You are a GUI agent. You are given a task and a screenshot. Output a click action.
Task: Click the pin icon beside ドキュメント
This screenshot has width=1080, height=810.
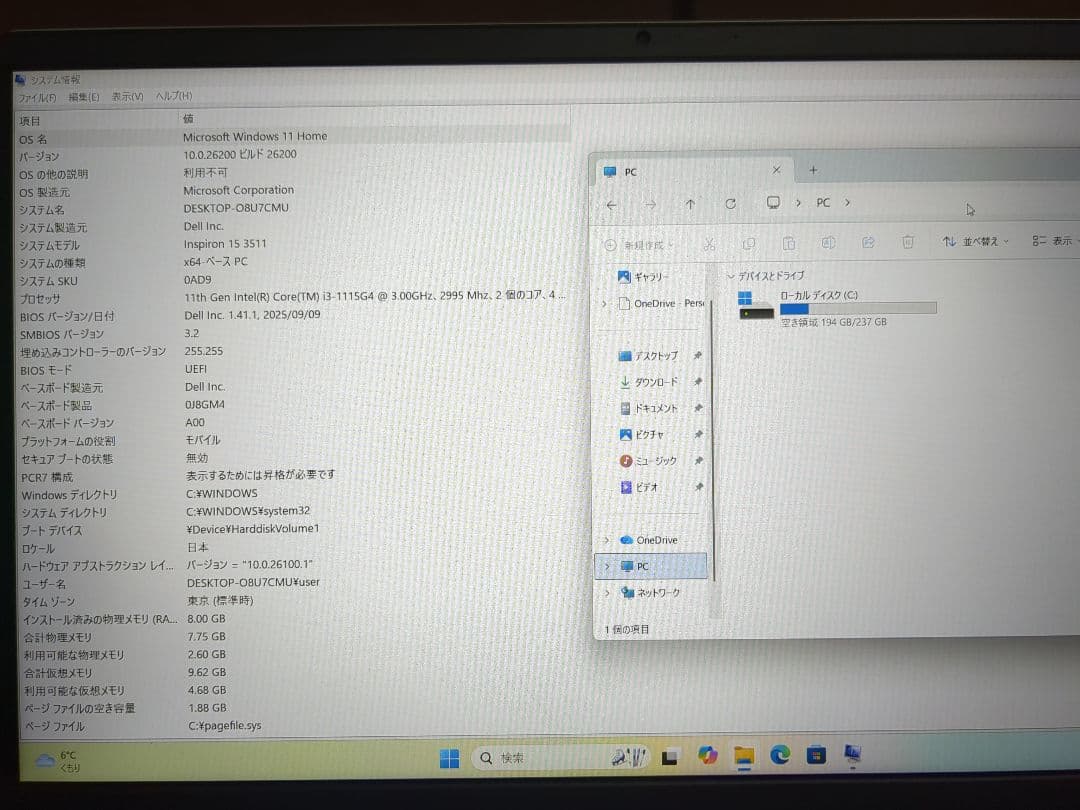click(700, 410)
